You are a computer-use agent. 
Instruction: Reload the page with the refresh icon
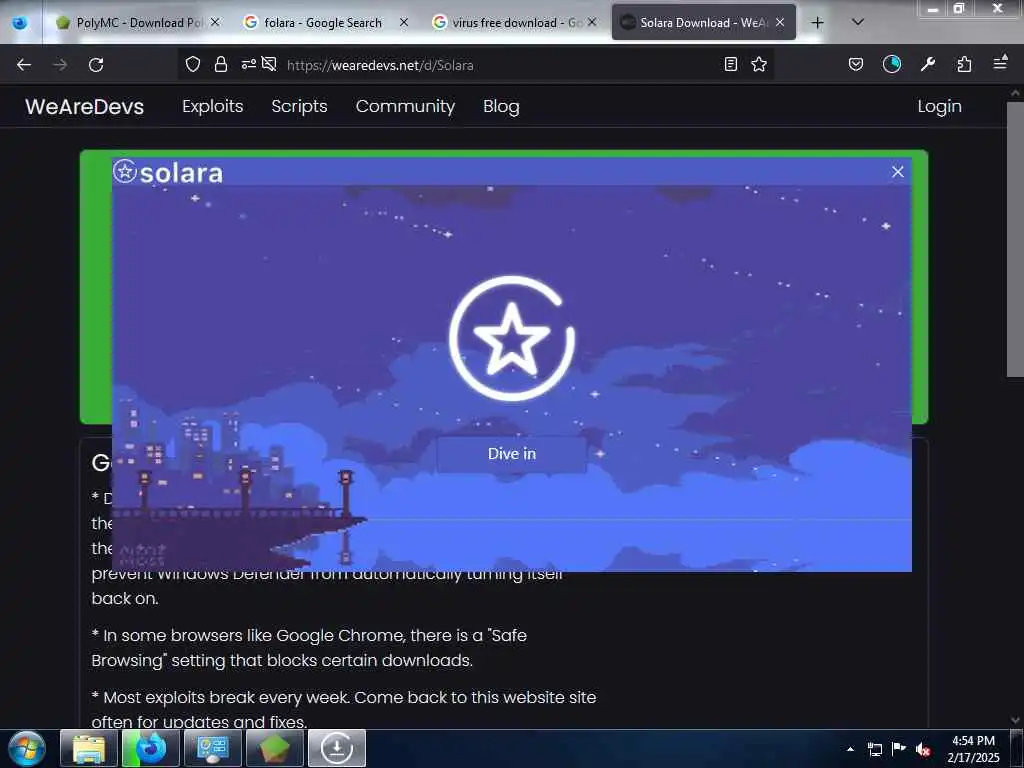pos(96,65)
